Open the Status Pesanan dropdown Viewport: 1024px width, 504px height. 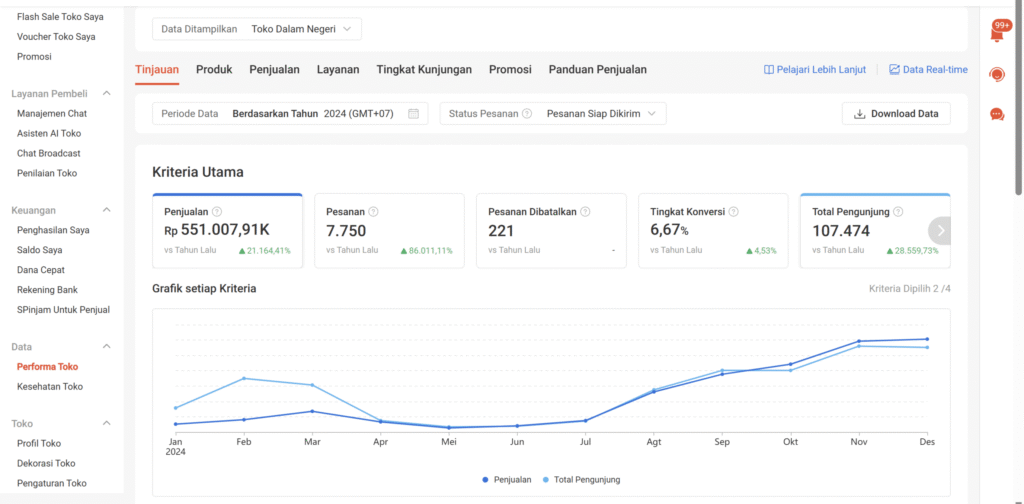553,114
